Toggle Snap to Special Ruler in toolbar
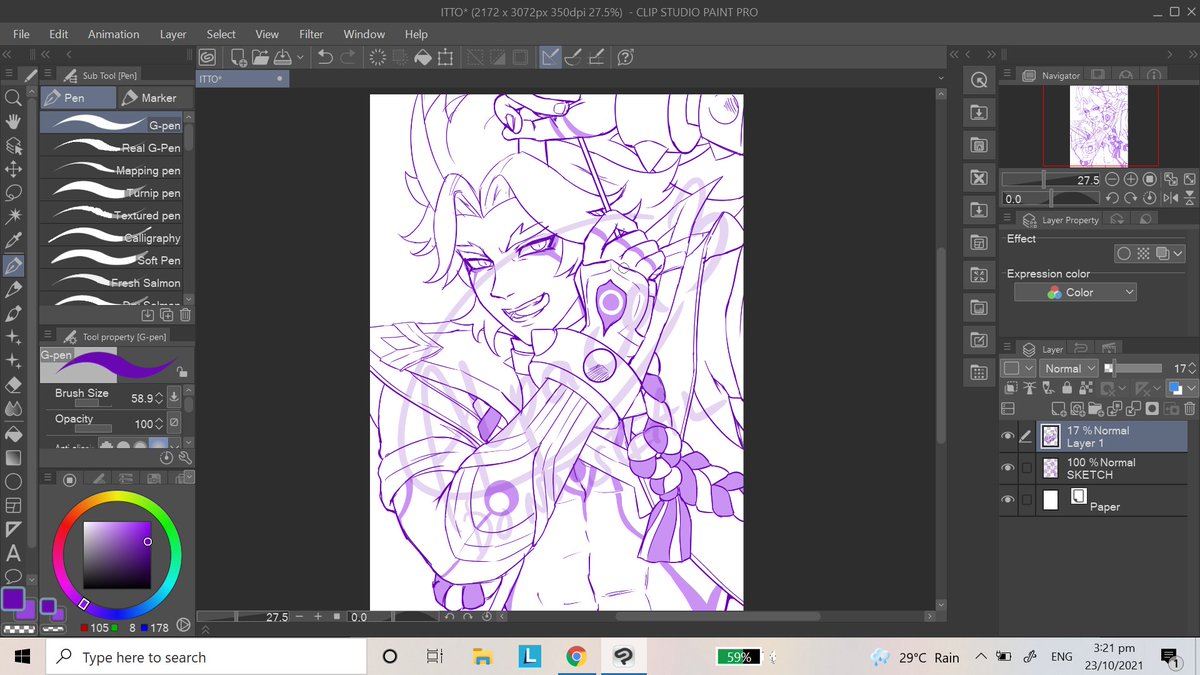This screenshot has height=675, width=1200. tap(574, 58)
